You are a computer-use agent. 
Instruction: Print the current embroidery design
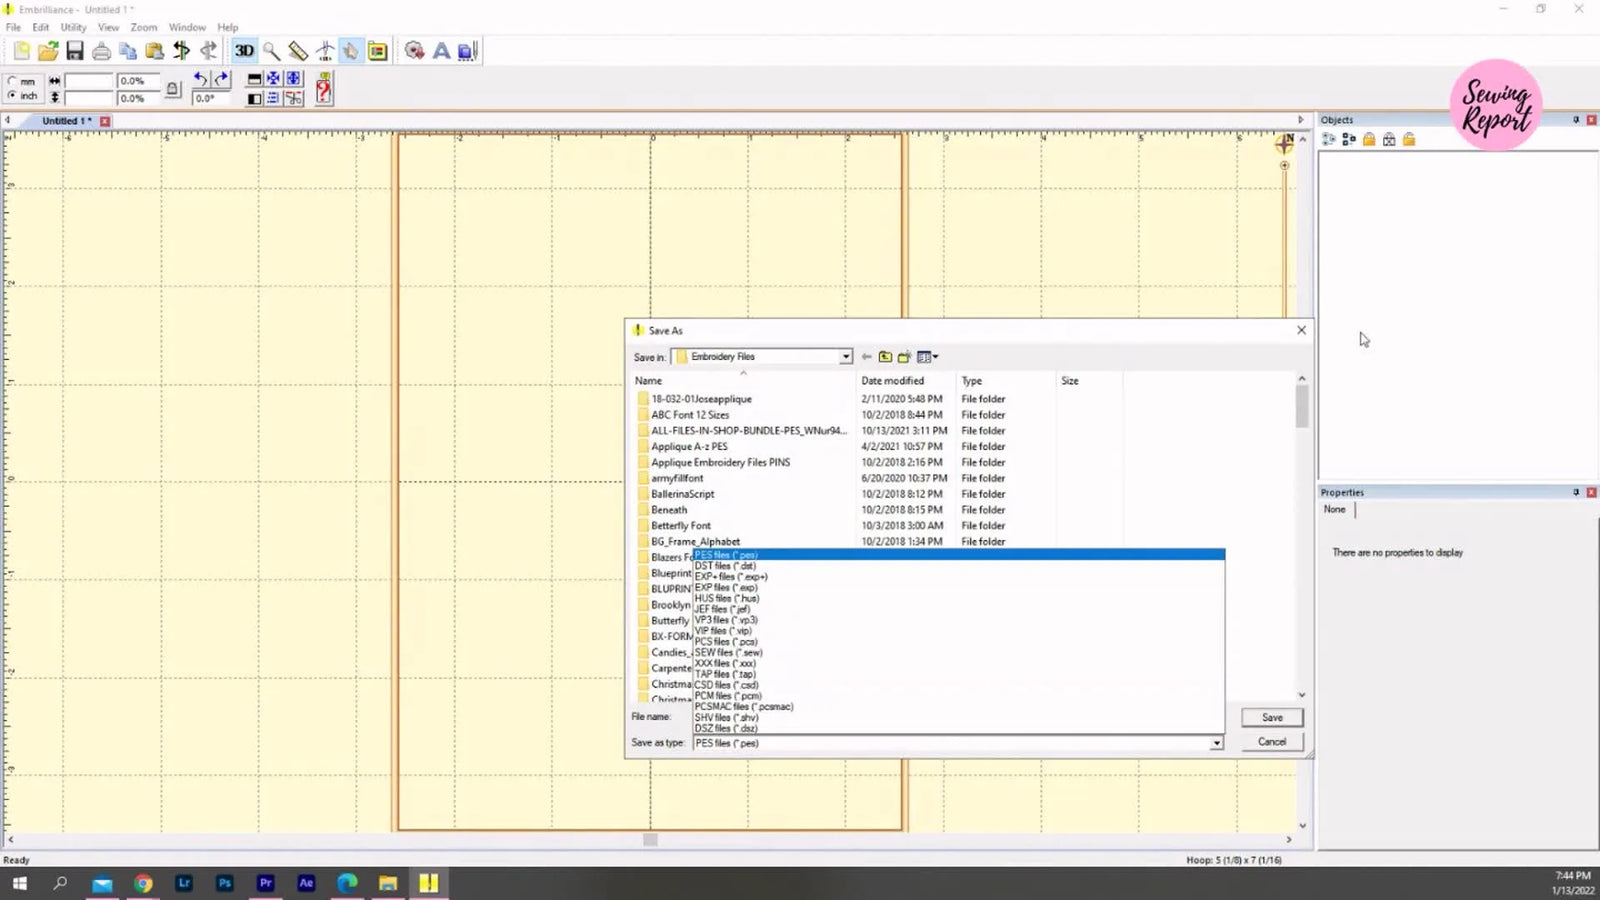[101, 51]
